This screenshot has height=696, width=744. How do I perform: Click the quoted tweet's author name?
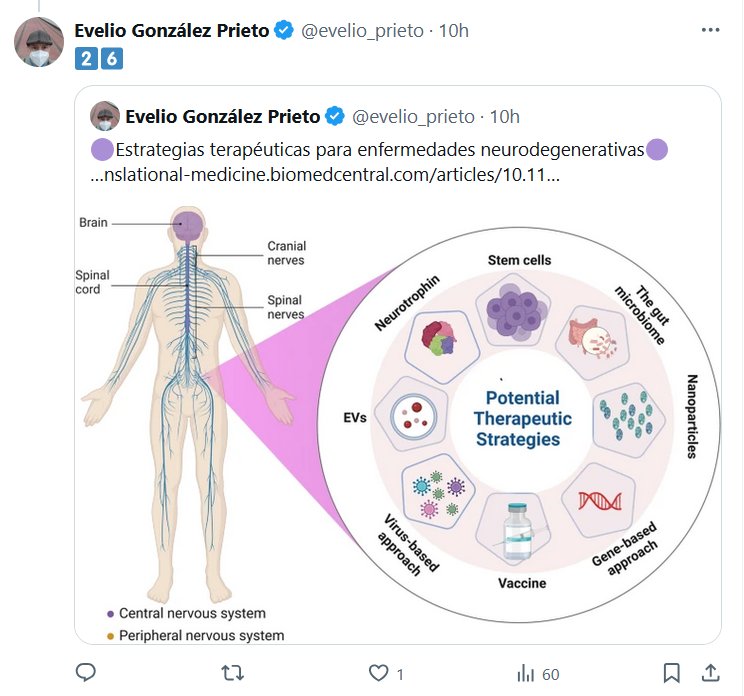click(x=223, y=117)
